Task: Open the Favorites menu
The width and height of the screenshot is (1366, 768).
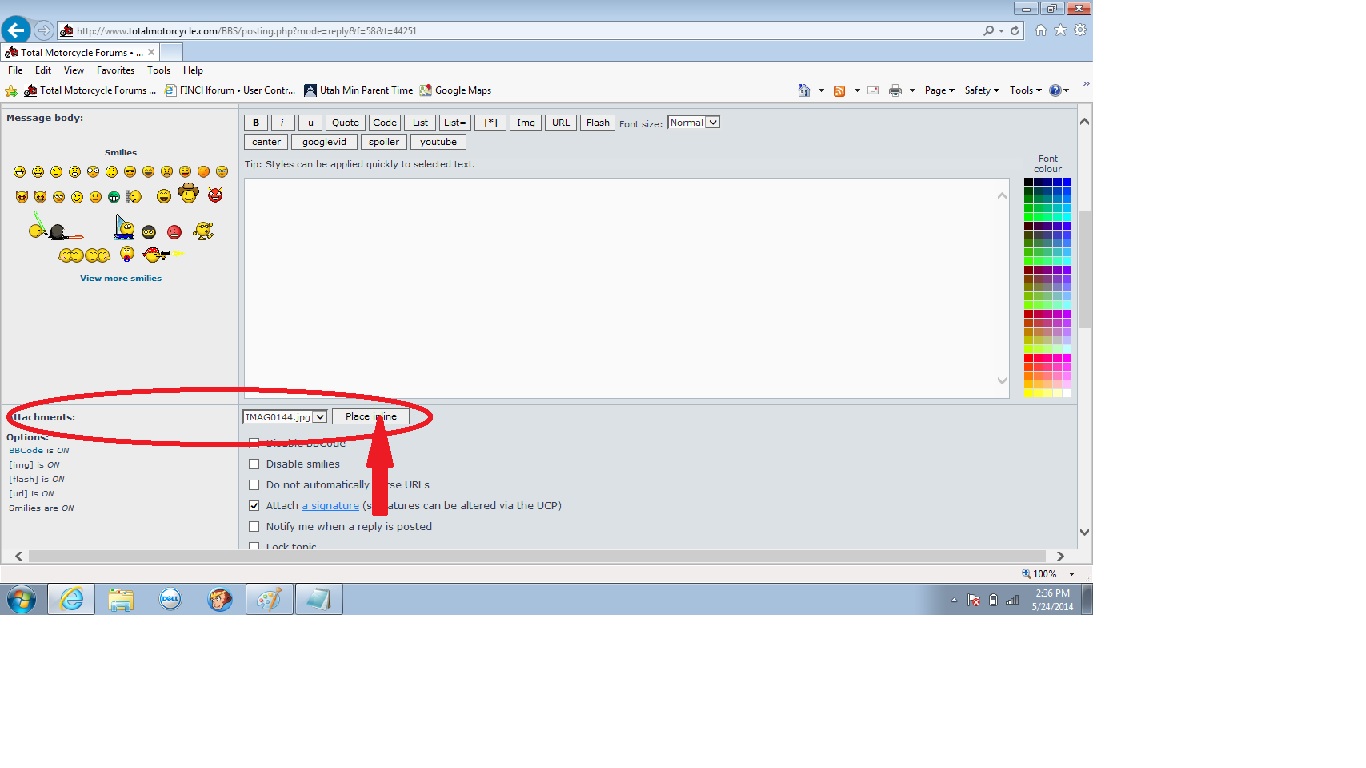Action: [116, 70]
